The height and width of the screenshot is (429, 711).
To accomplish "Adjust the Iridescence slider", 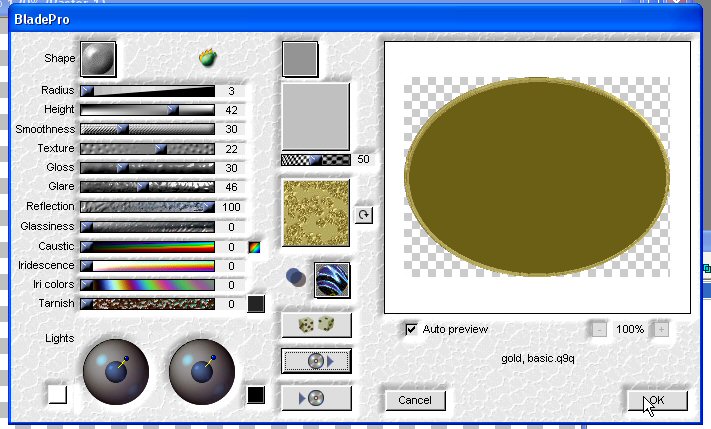I will (147, 266).
